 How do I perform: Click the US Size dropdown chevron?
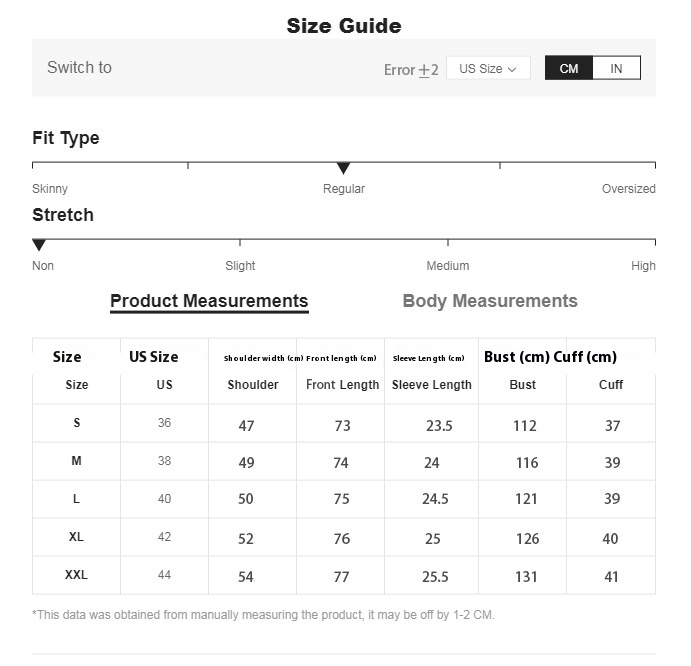[x=512, y=69]
